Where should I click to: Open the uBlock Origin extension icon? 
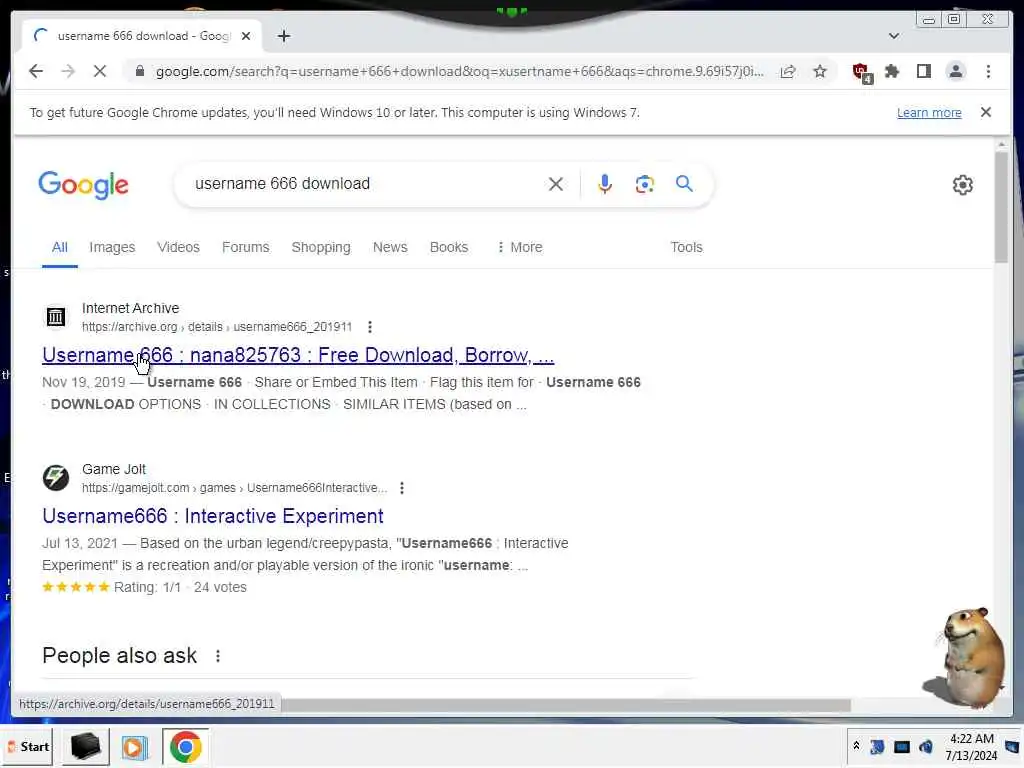(x=862, y=72)
